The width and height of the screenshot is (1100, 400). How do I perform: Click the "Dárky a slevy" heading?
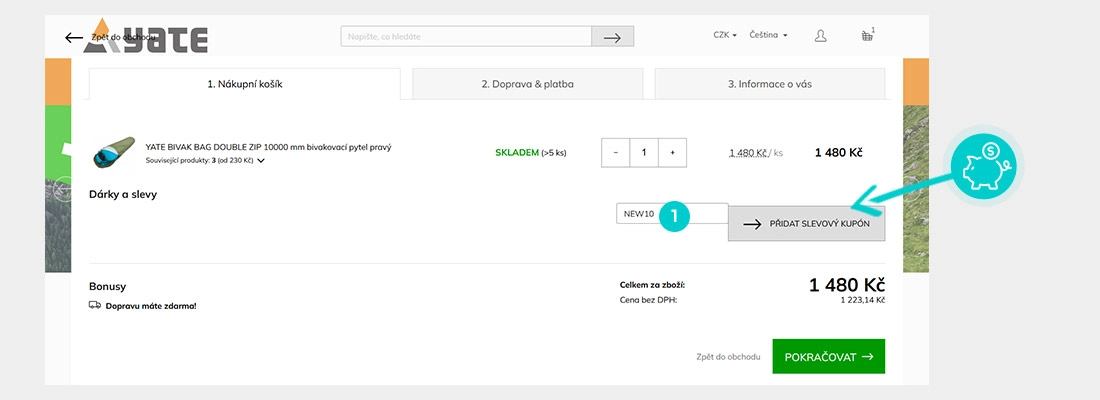point(123,194)
